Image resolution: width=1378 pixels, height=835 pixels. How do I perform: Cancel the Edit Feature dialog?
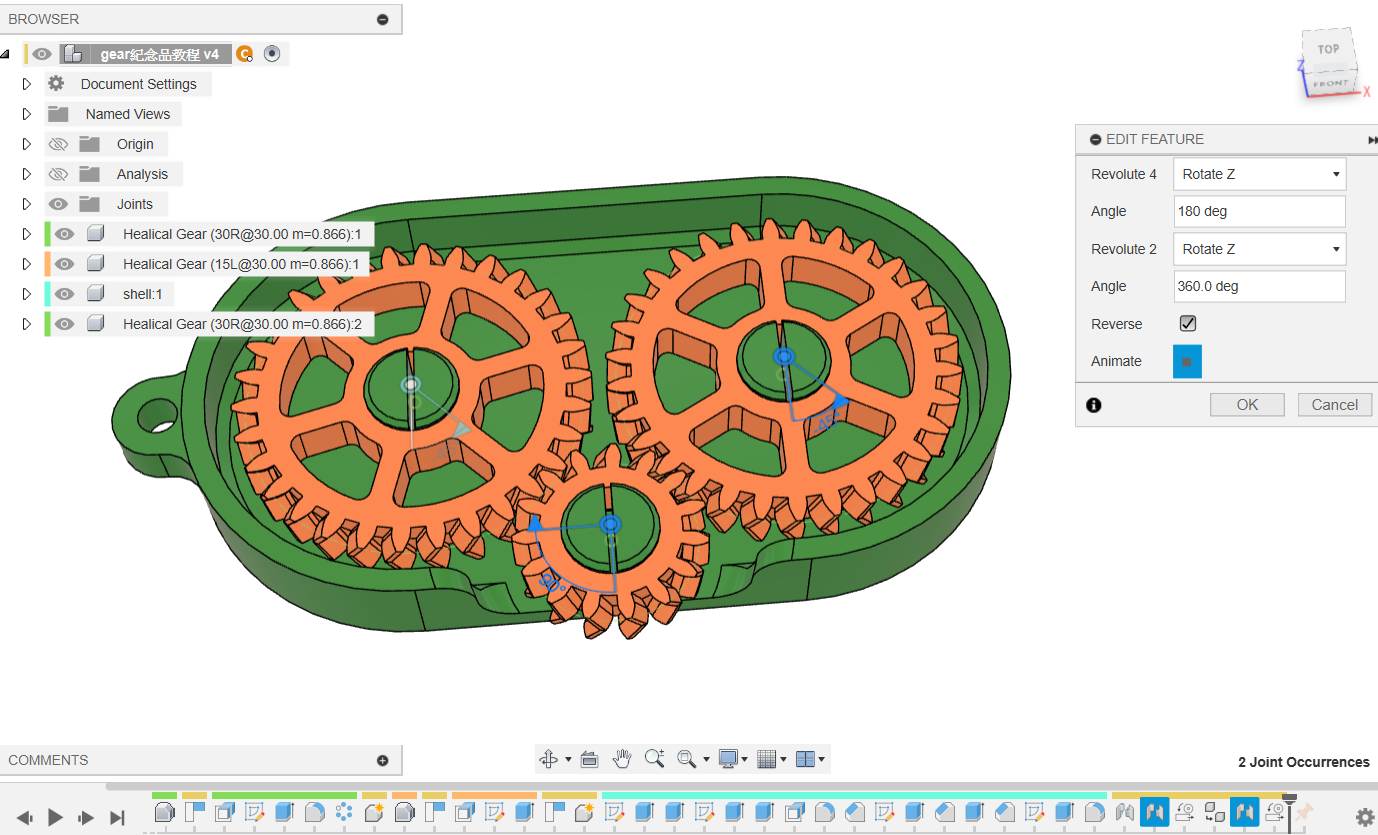[x=1334, y=405]
